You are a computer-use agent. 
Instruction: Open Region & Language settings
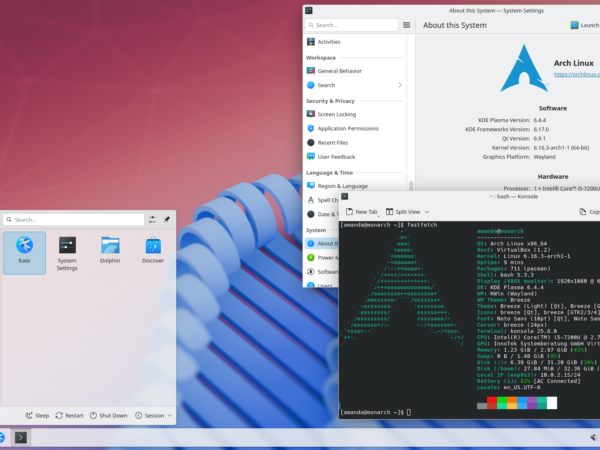354,186
